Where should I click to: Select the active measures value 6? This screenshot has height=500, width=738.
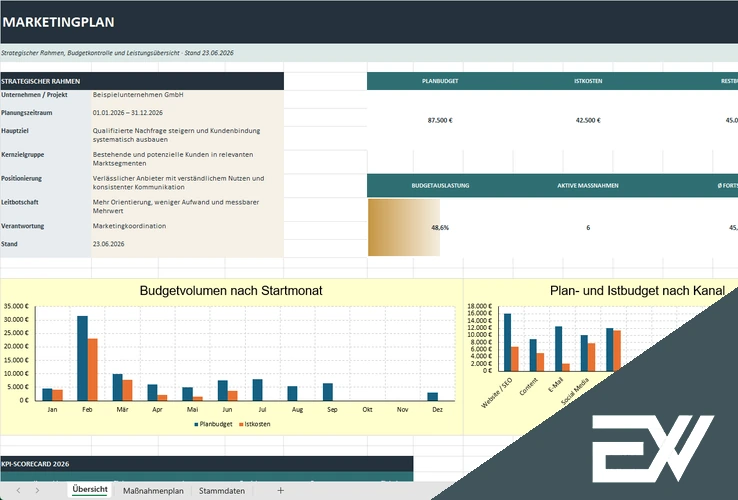click(588, 228)
